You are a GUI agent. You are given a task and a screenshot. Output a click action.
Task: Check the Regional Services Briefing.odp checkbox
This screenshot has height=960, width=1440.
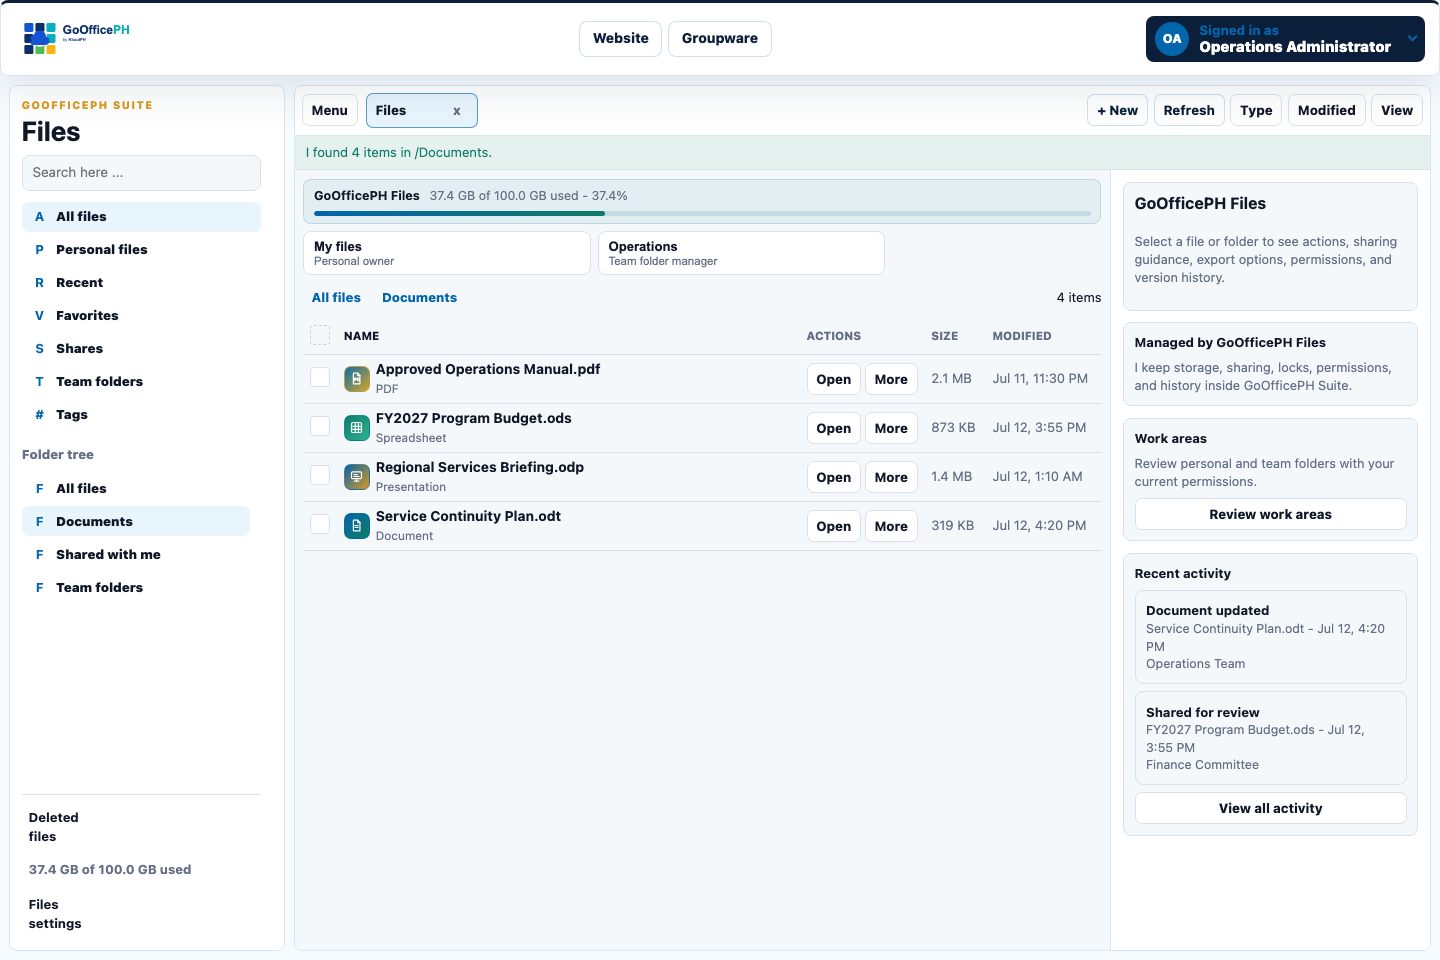pyautogui.click(x=320, y=475)
